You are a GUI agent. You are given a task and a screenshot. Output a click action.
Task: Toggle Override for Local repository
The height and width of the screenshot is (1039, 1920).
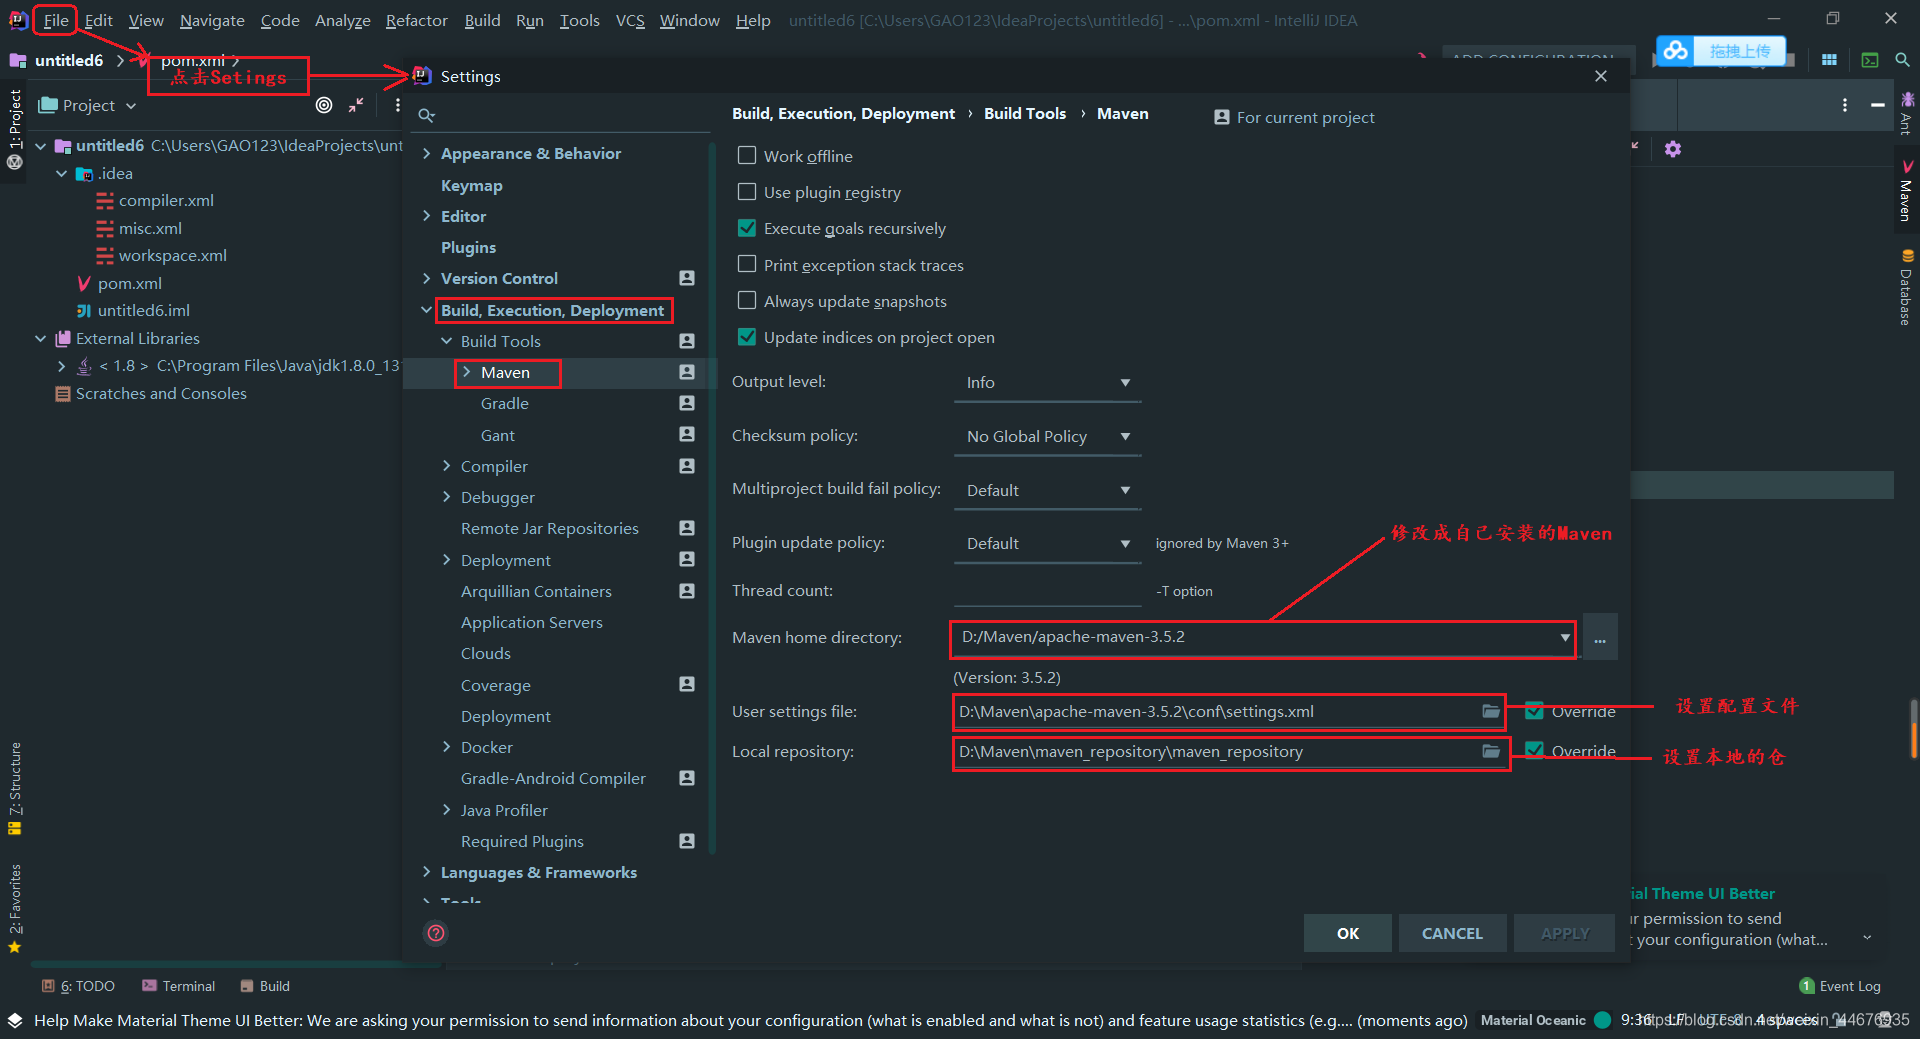tap(1534, 750)
